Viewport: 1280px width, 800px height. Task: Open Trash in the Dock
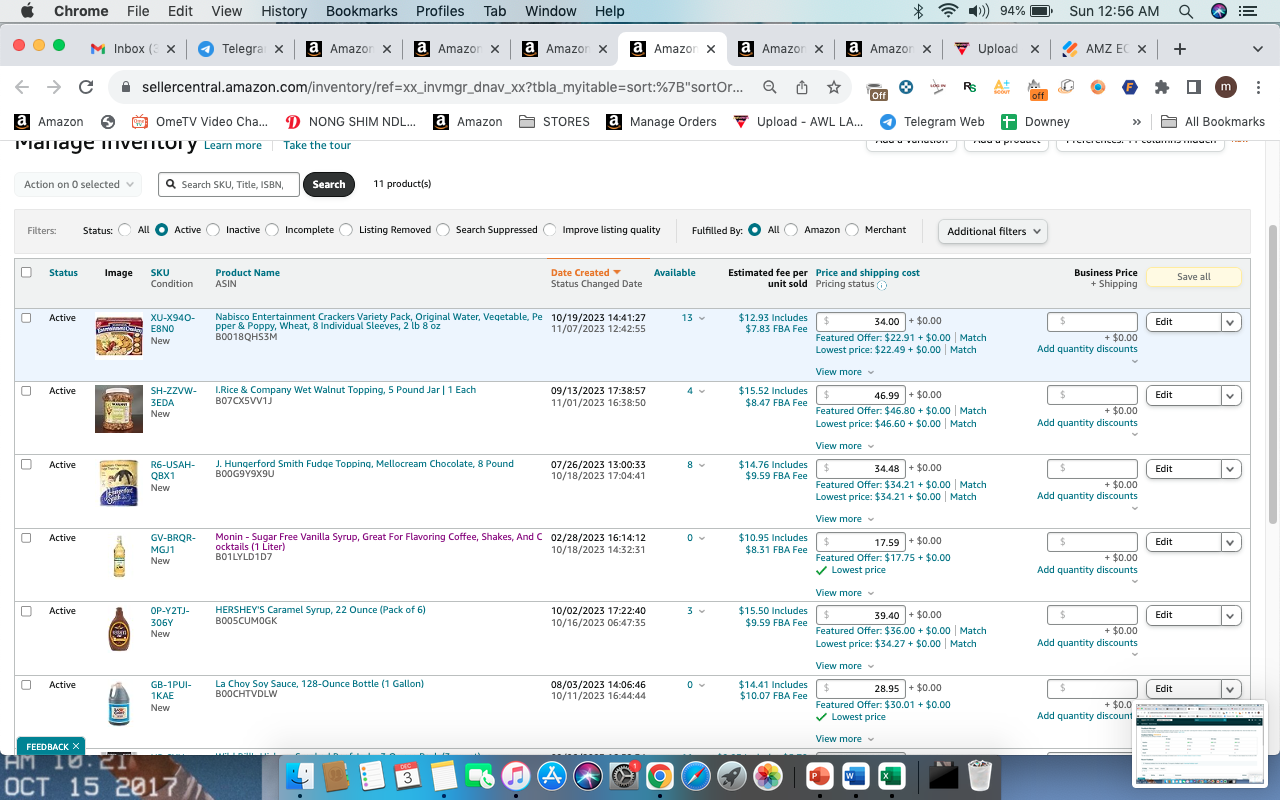pos(981,775)
